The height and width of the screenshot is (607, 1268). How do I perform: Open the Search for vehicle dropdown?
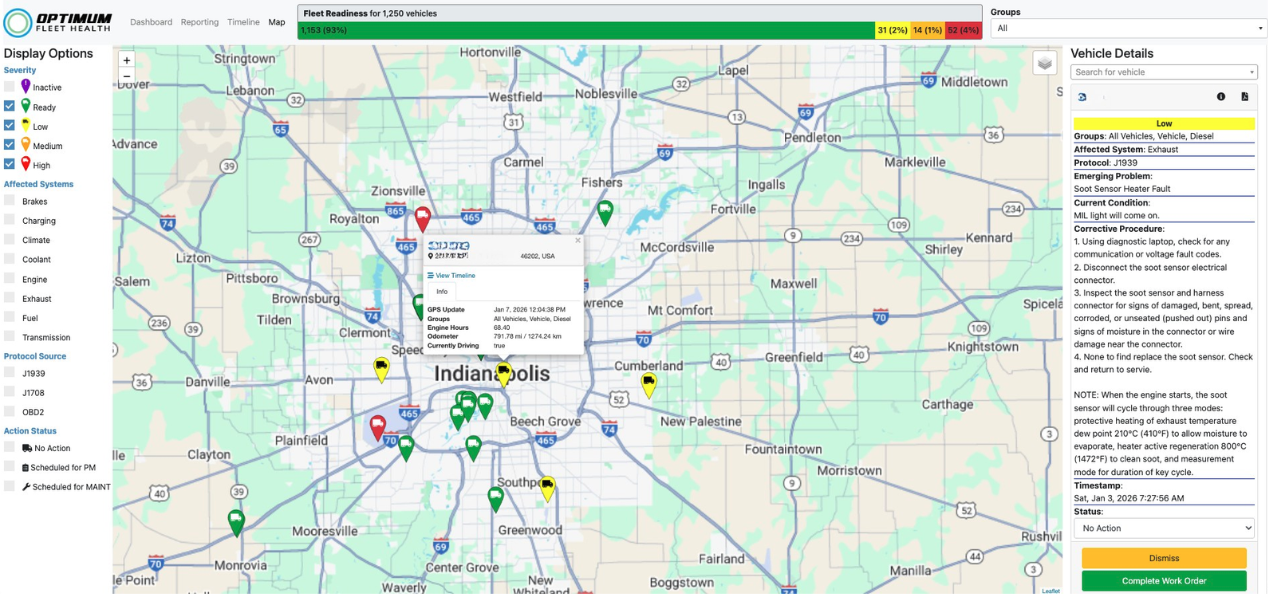tap(1163, 72)
